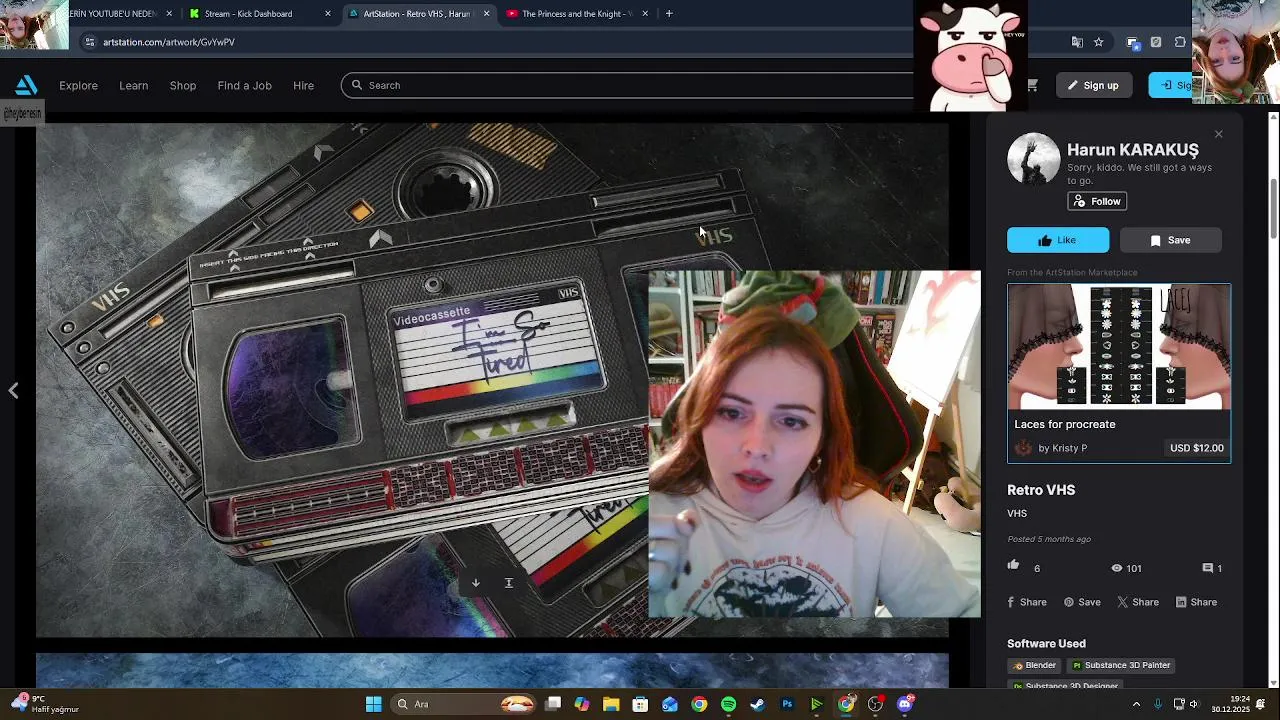This screenshot has height=720, width=1280.
Task: Click the ArtStation logo
Action: click(x=26, y=85)
